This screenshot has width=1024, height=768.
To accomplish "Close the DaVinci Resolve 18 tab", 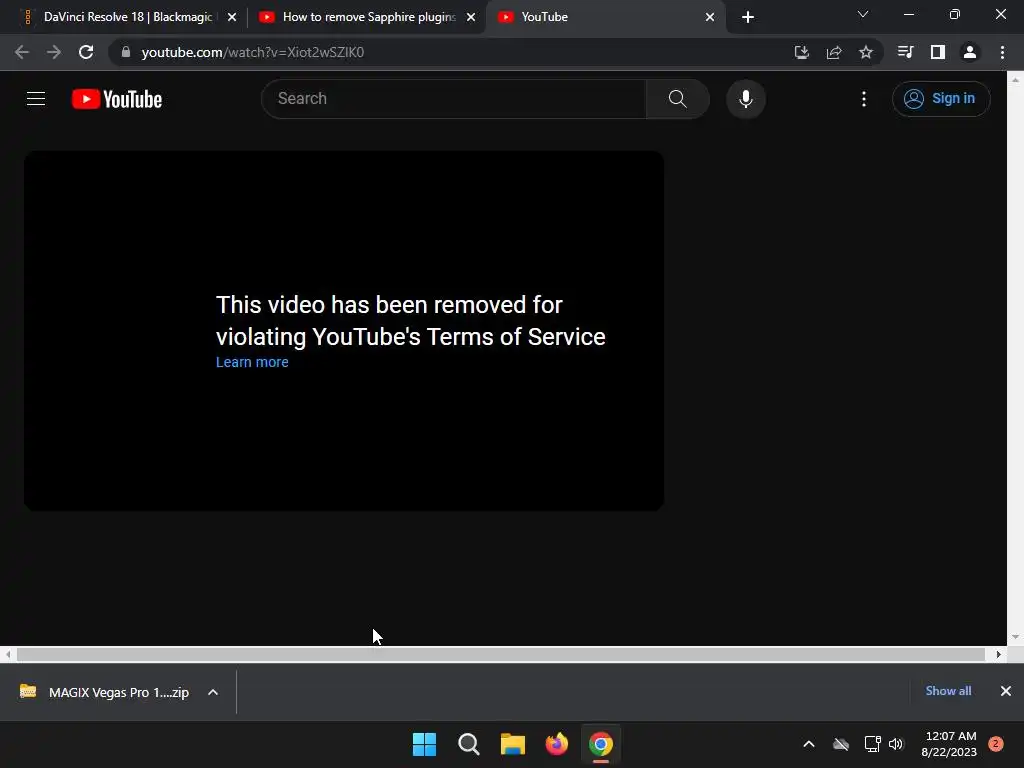I will coord(232,17).
